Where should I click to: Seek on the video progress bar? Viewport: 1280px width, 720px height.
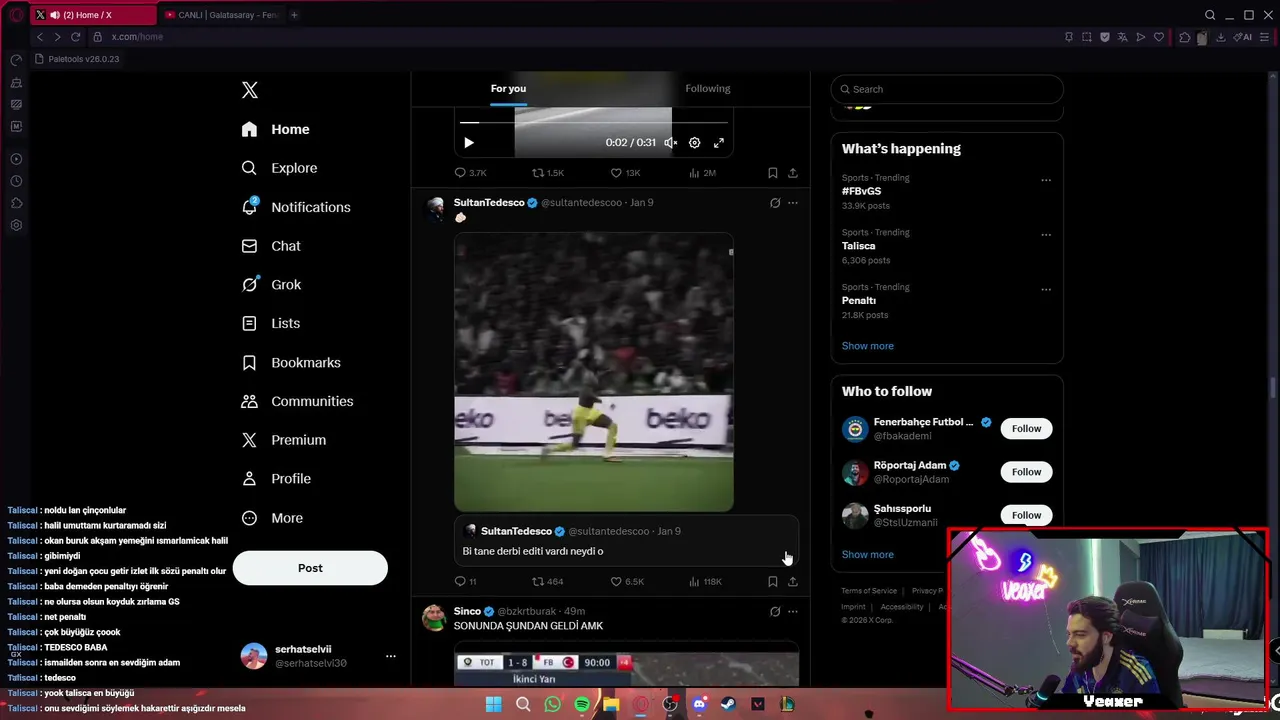[594, 123]
